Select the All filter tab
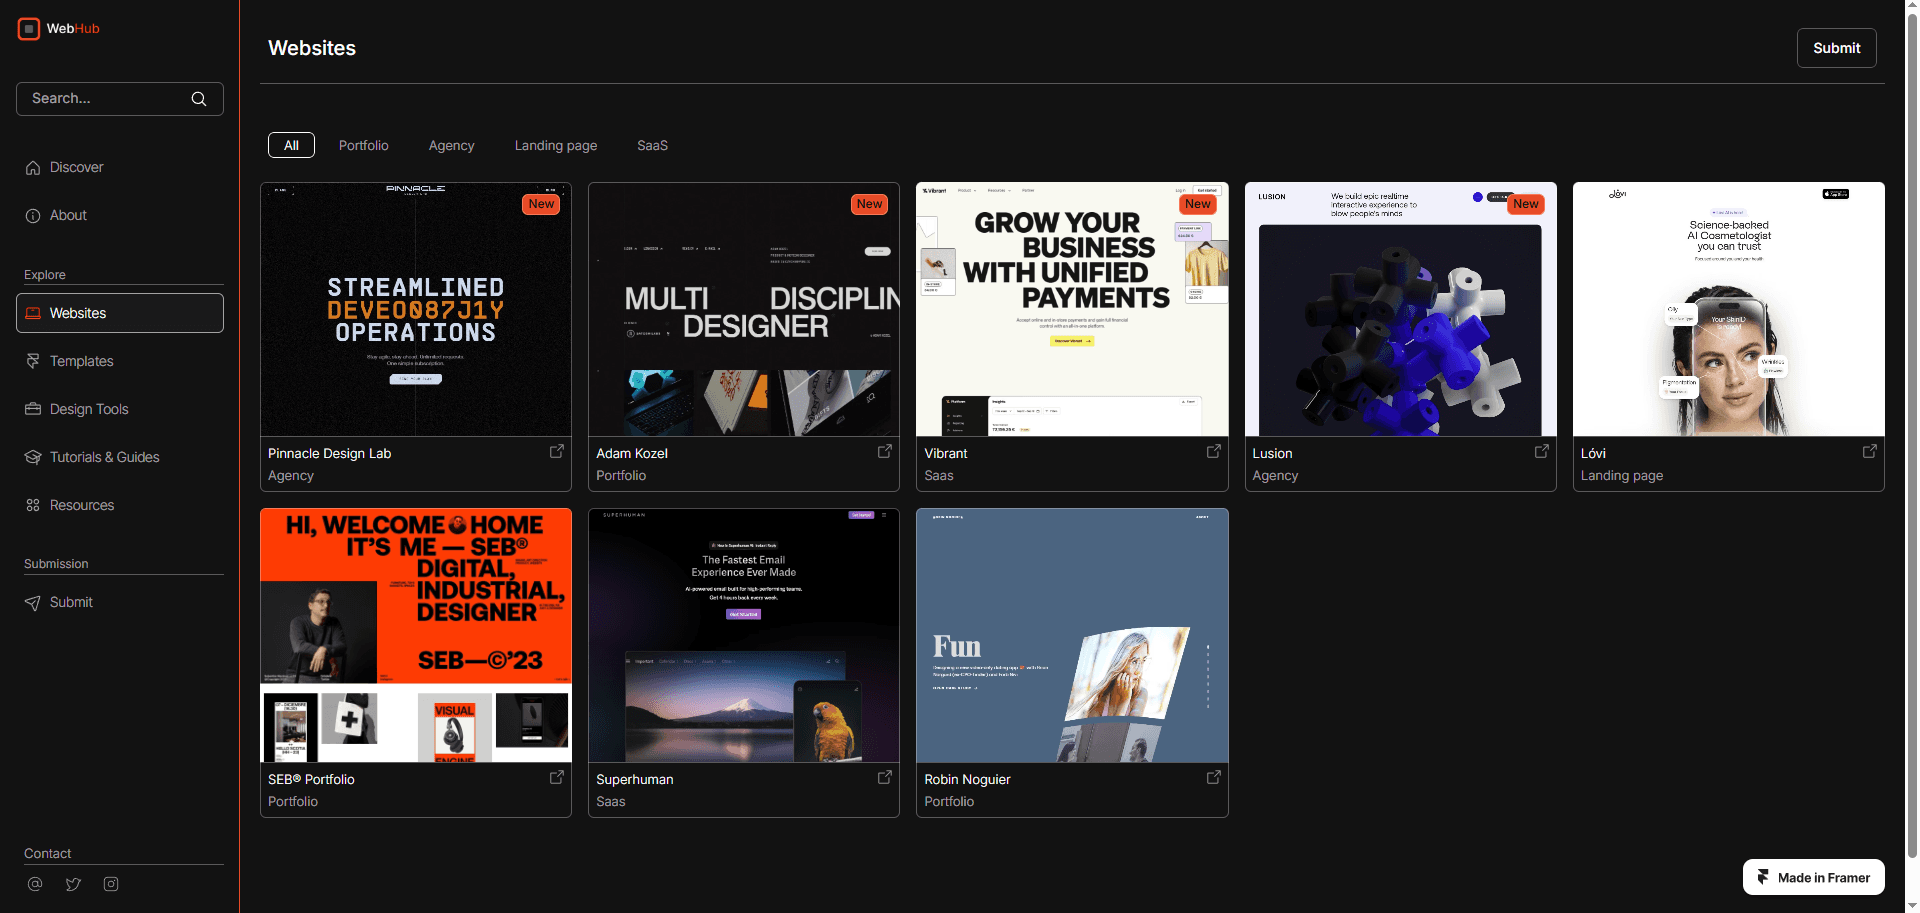Screen dimensions: 1920x913 point(291,145)
